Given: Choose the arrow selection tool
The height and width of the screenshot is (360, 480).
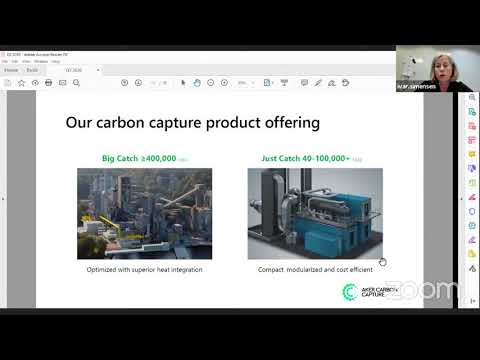Looking at the screenshot, I should pos(183,83).
